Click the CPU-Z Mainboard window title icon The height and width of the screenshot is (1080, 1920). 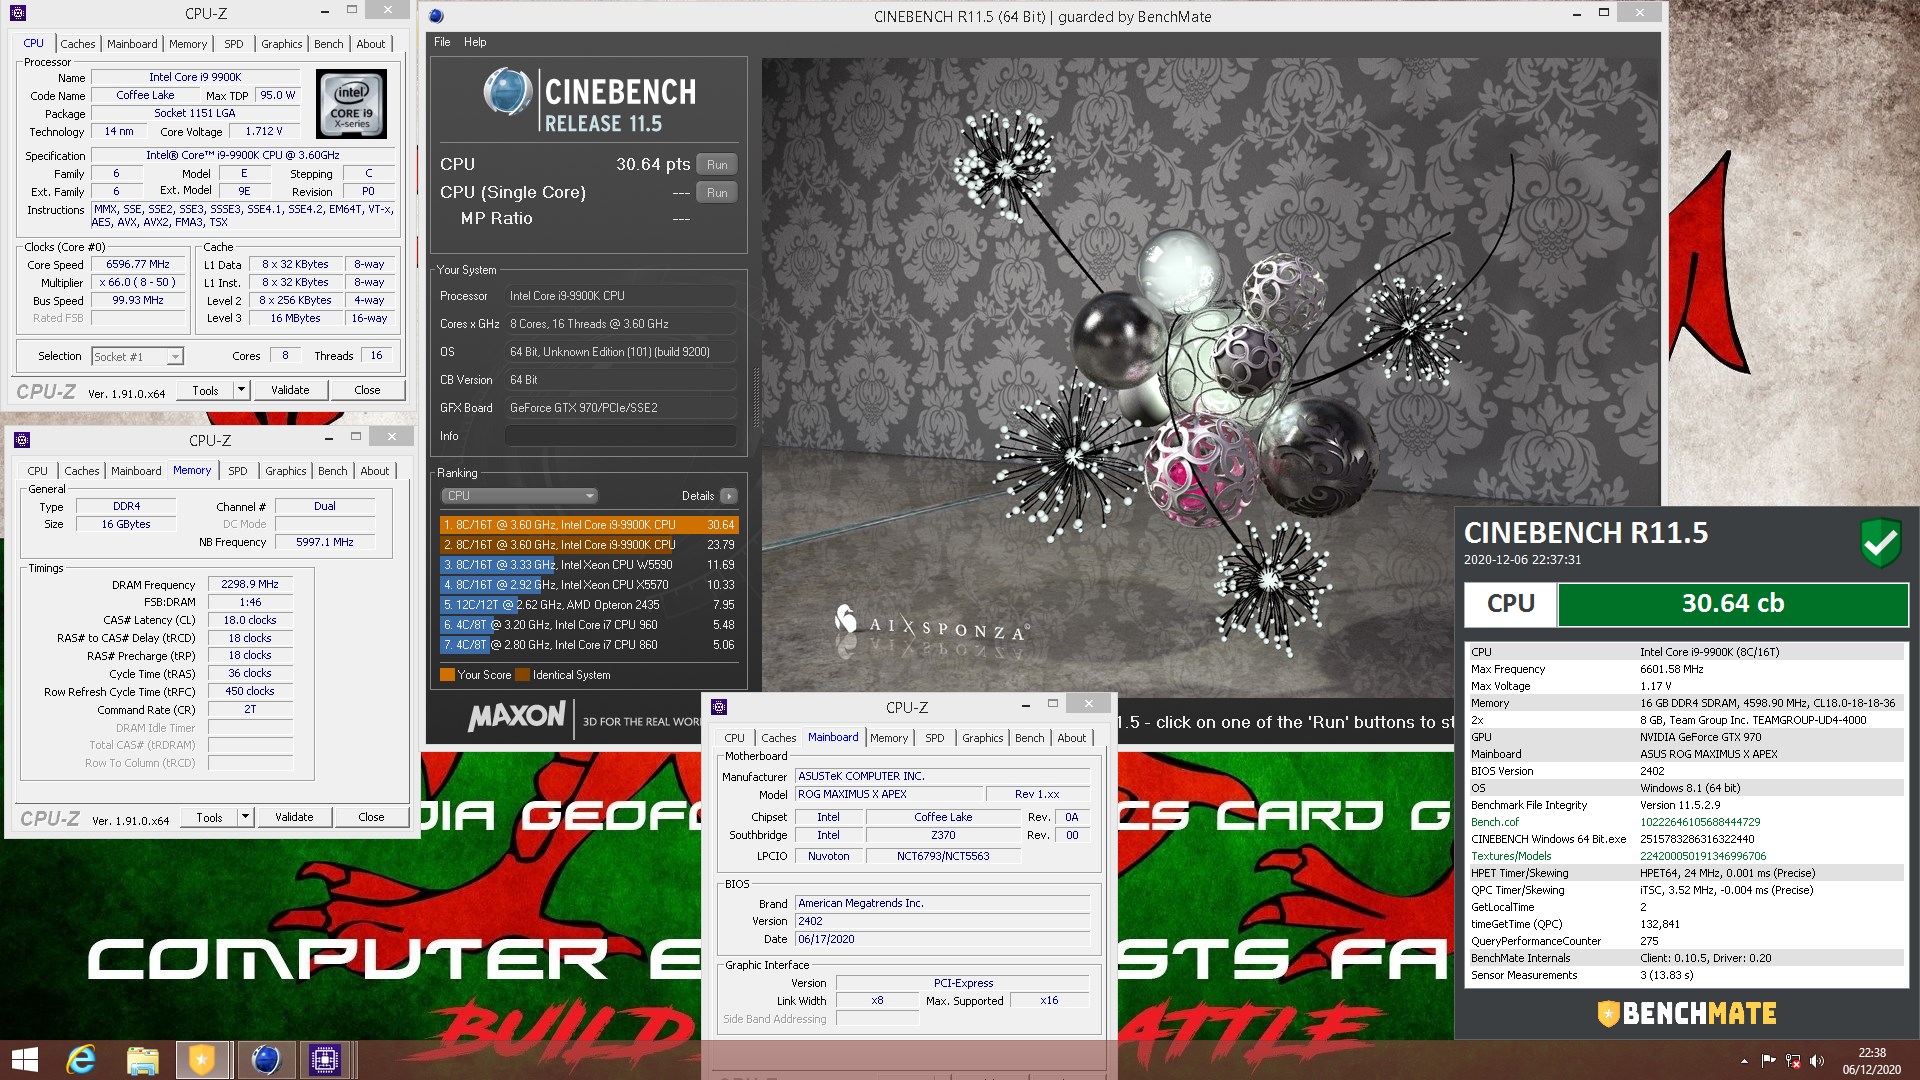[719, 707]
